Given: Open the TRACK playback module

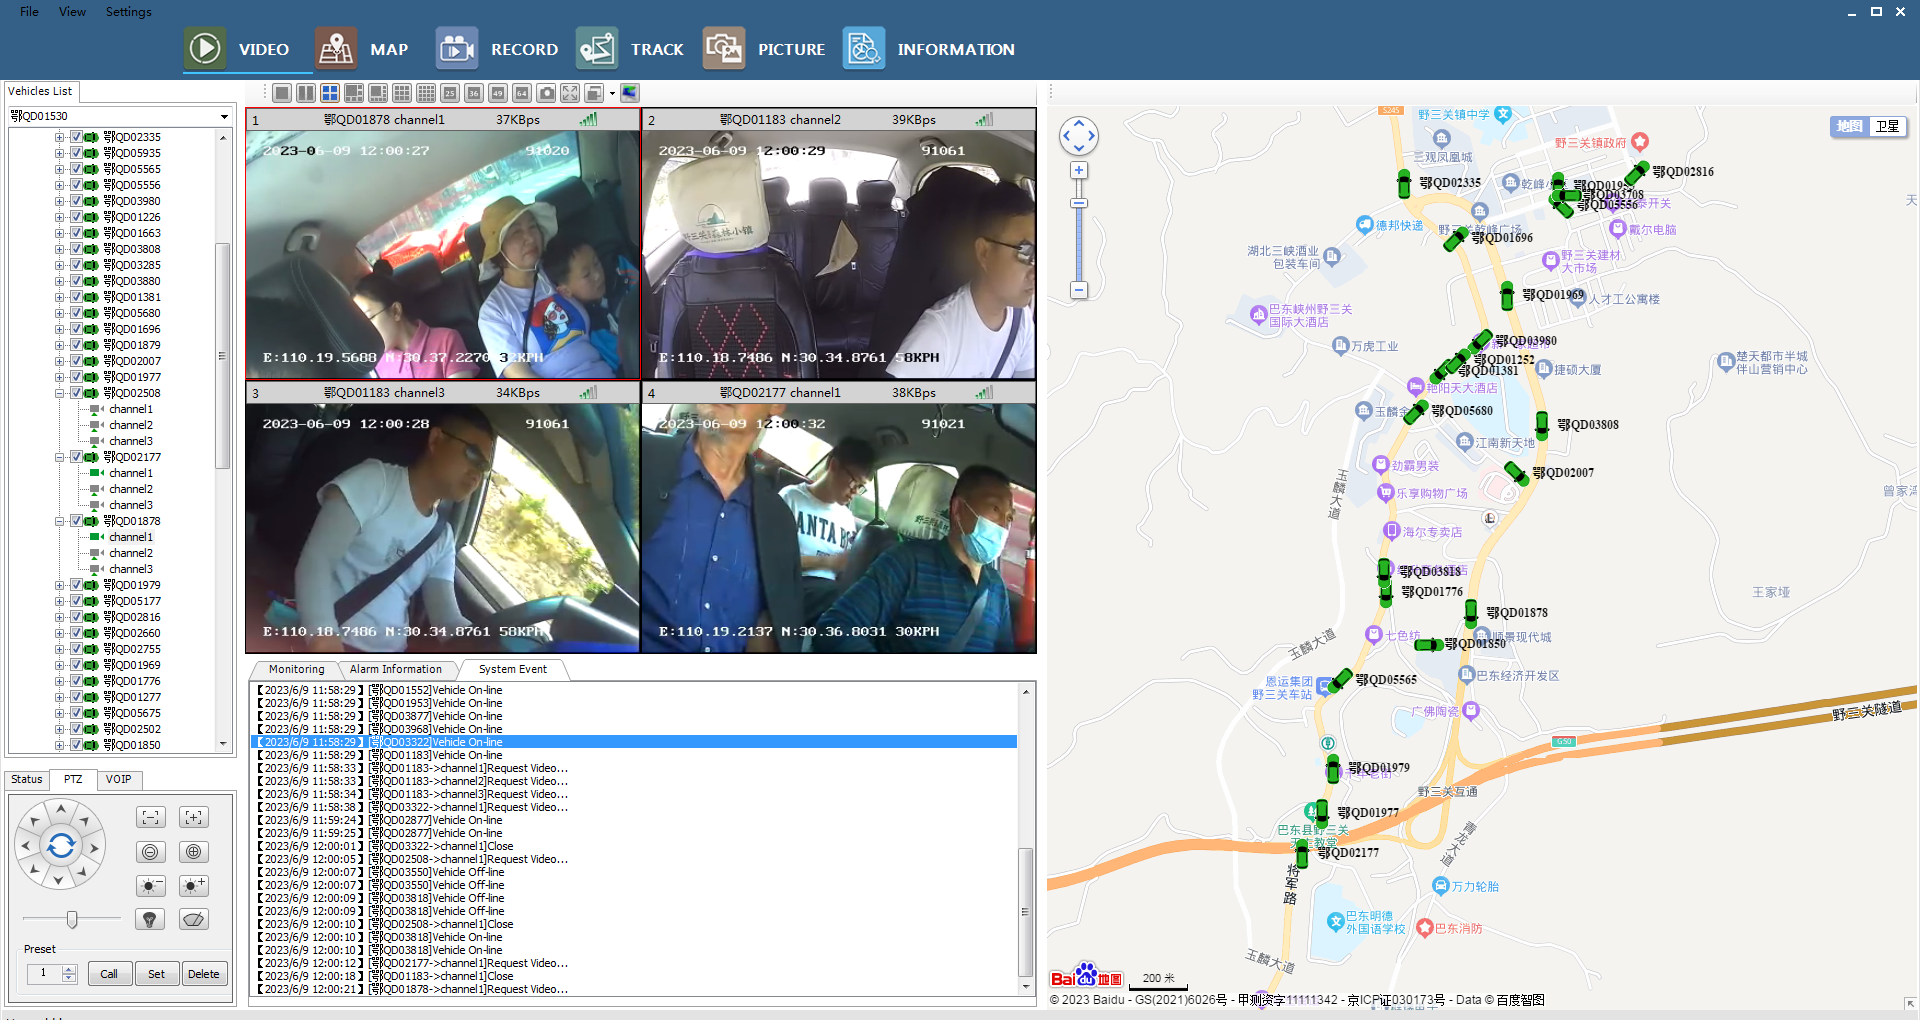Looking at the screenshot, I should [x=630, y=49].
